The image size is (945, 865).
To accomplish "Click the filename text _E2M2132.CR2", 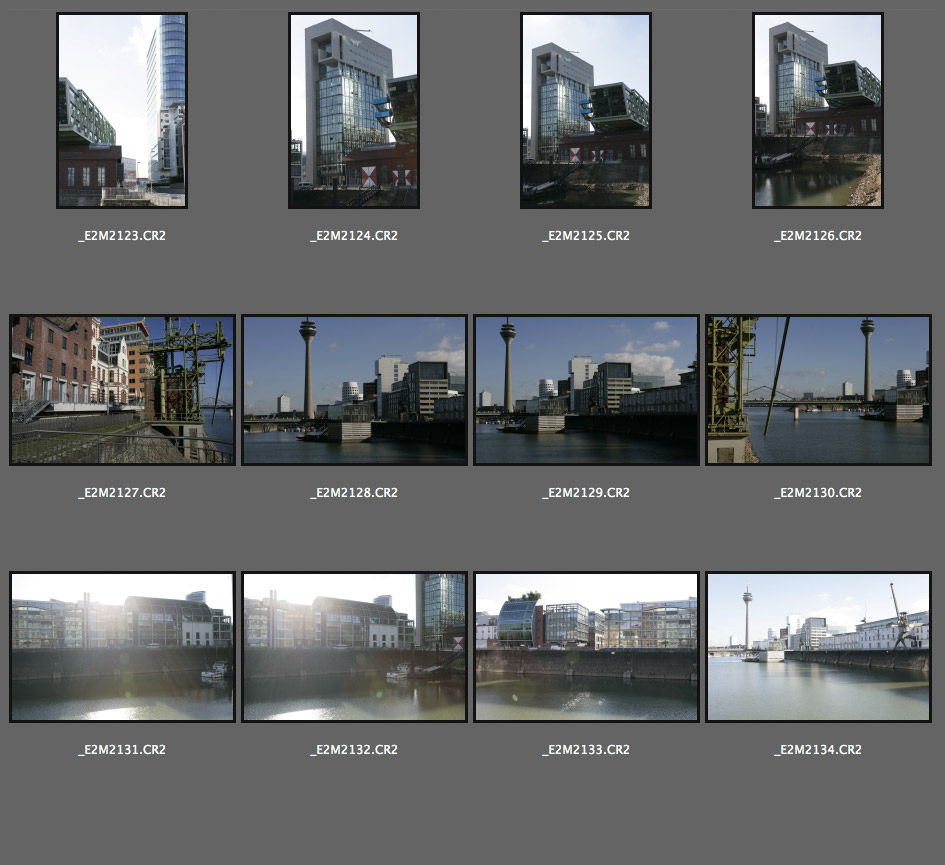I will pos(354,750).
